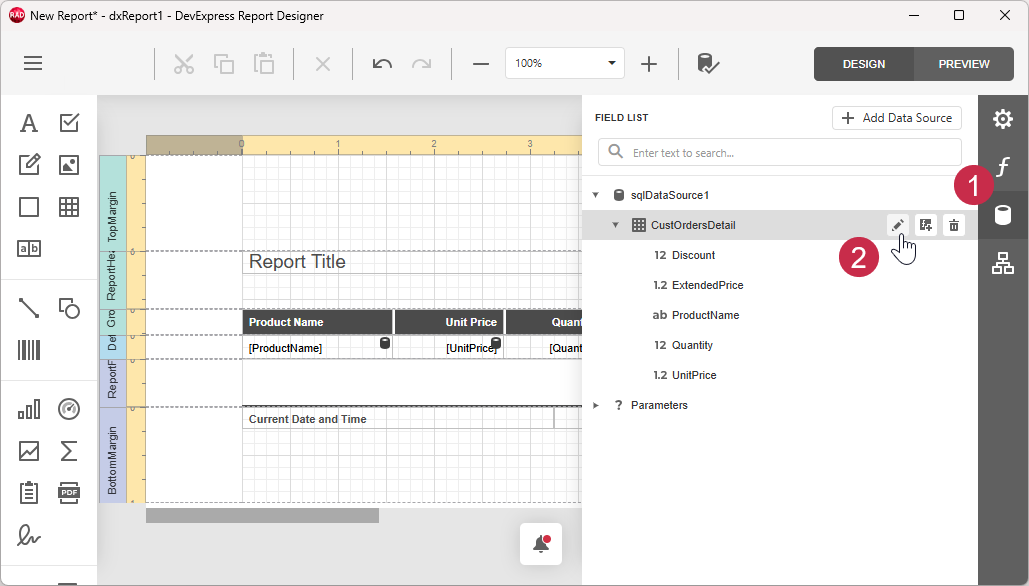Collapse the CustOrdersDetail field list
This screenshot has width=1029, height=586.
[616, 225]
